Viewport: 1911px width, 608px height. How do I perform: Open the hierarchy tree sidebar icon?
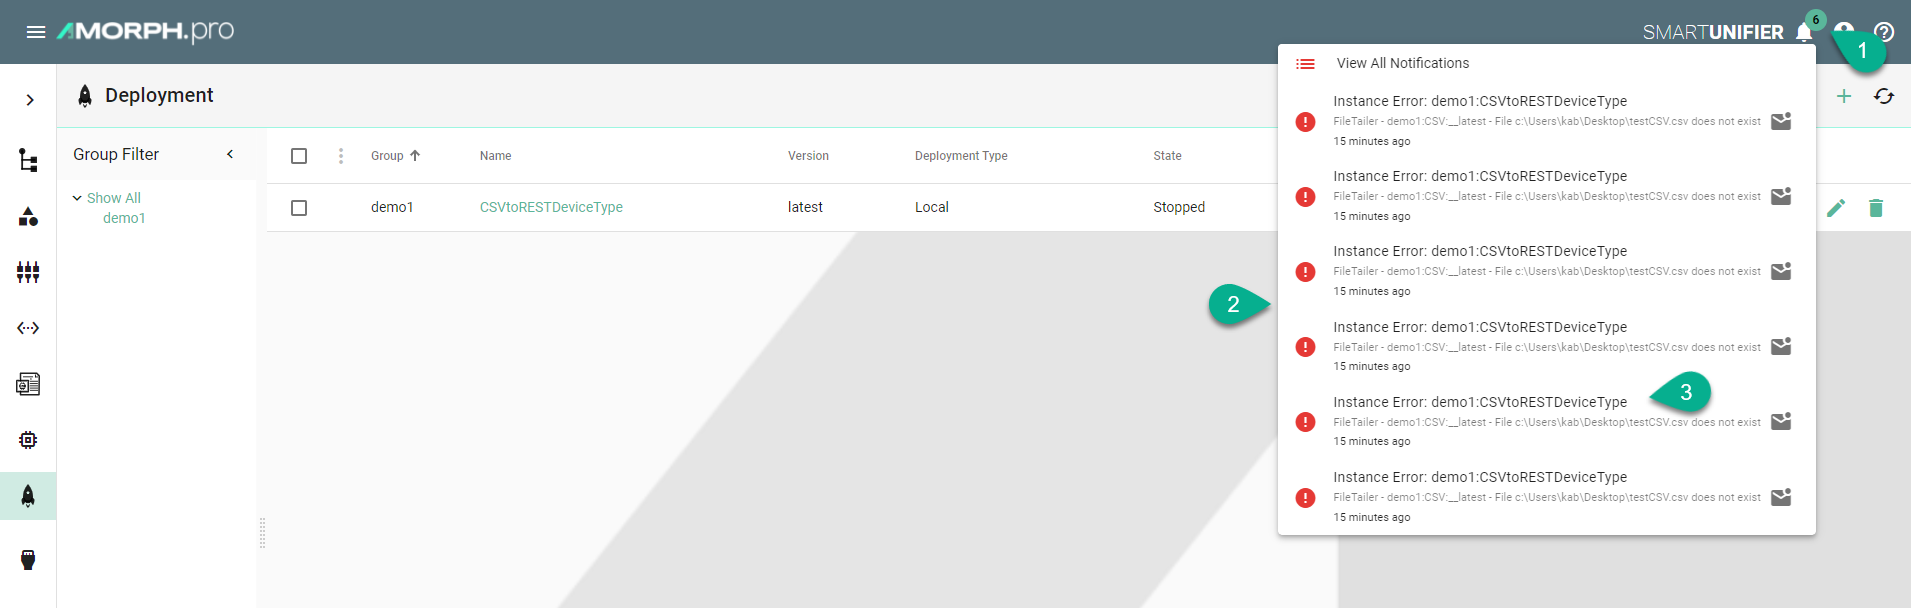point(28,160)
